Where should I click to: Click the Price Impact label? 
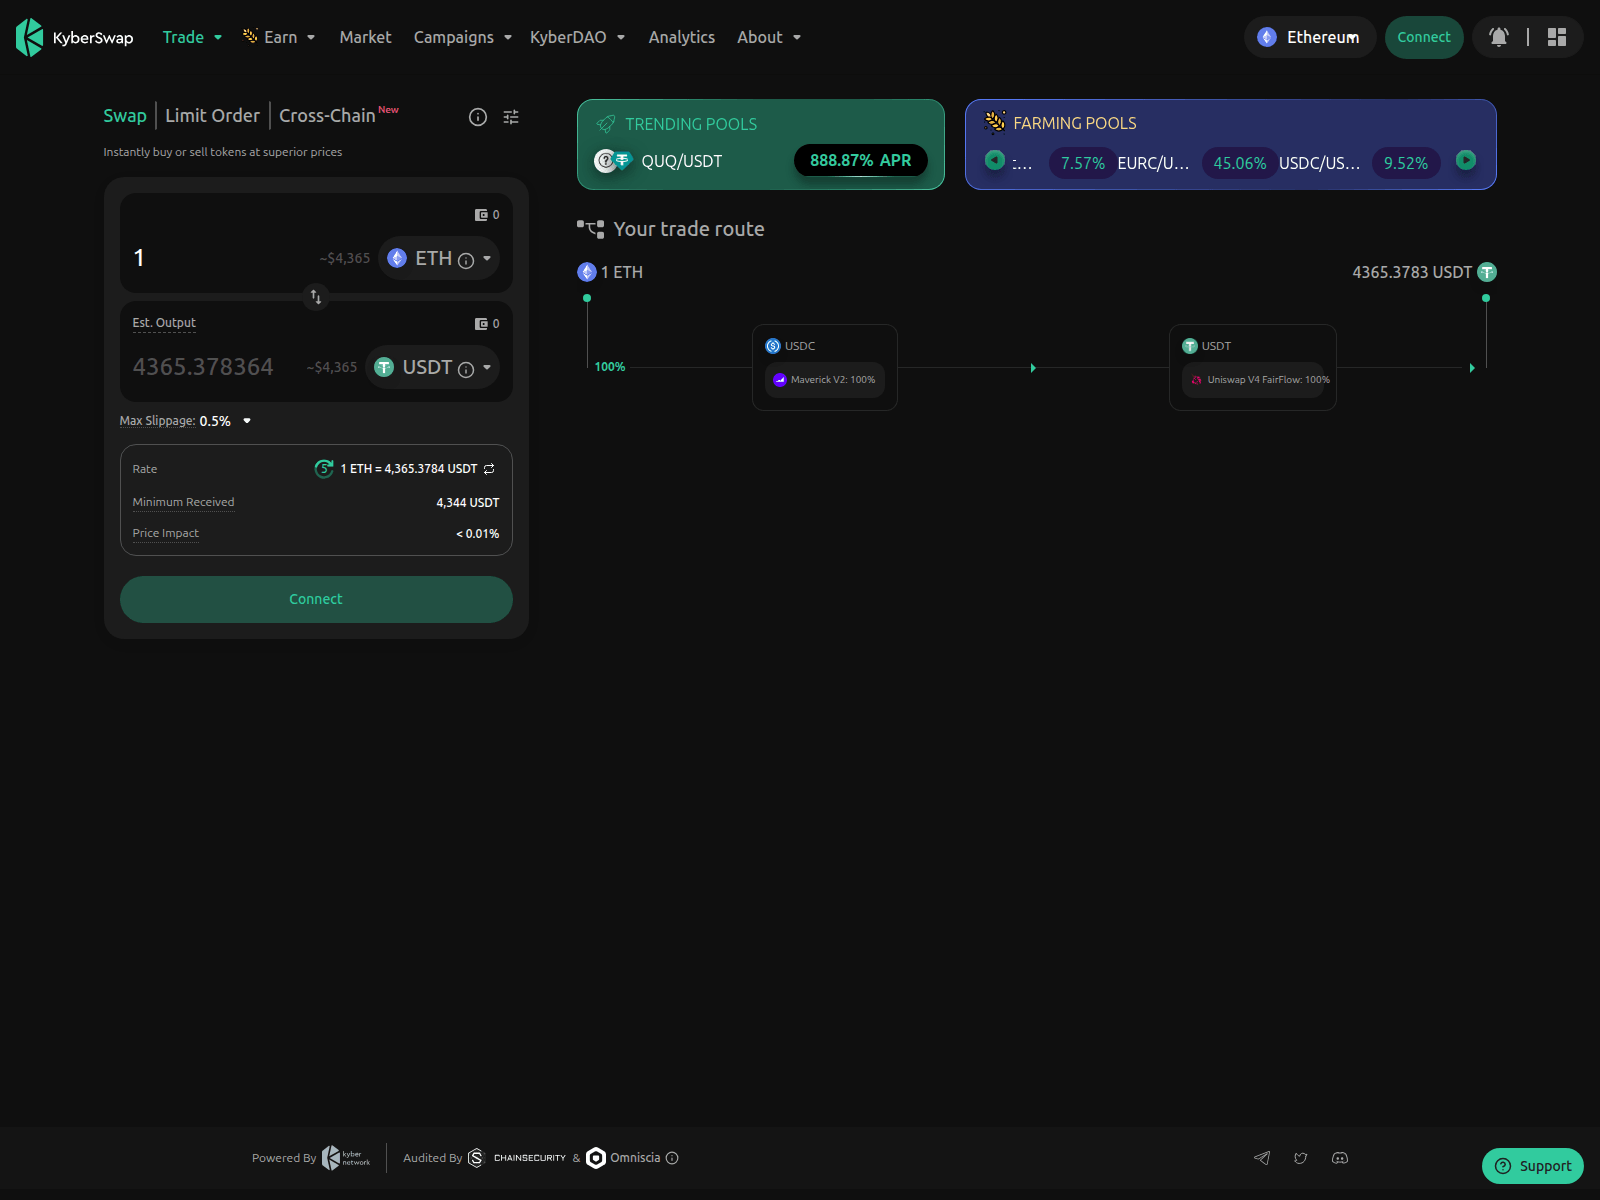click(x=166, y=533)
